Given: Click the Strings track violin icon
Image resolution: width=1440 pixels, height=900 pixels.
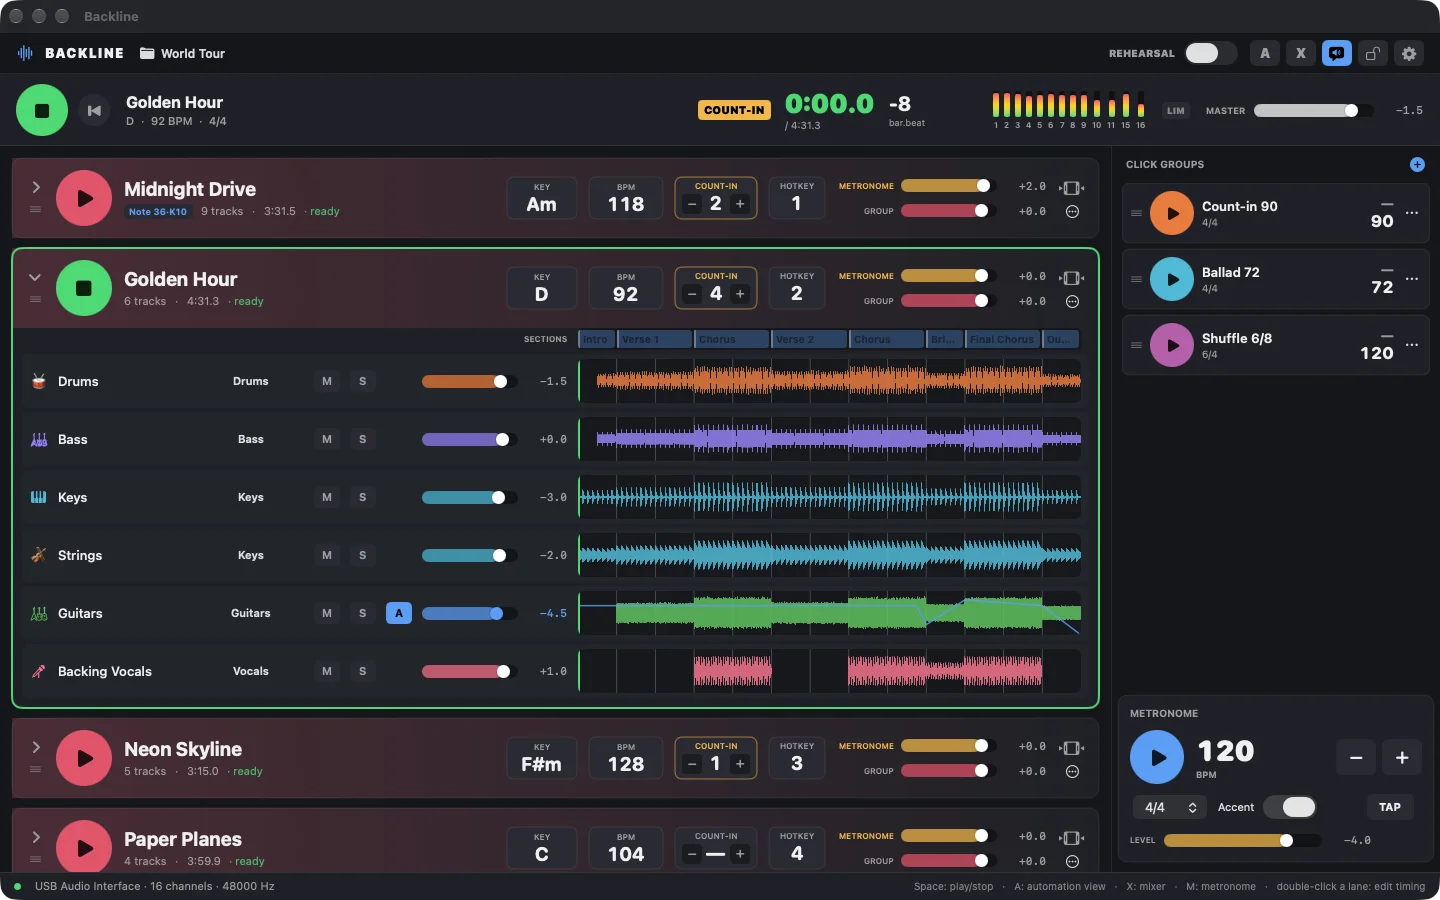Looking at the screenshot, I should click(39, 555).
